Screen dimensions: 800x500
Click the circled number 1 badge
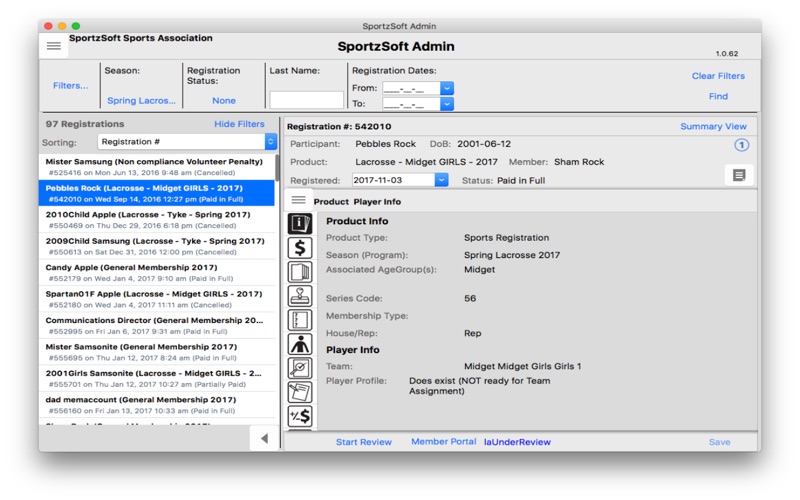pos(741,145)
